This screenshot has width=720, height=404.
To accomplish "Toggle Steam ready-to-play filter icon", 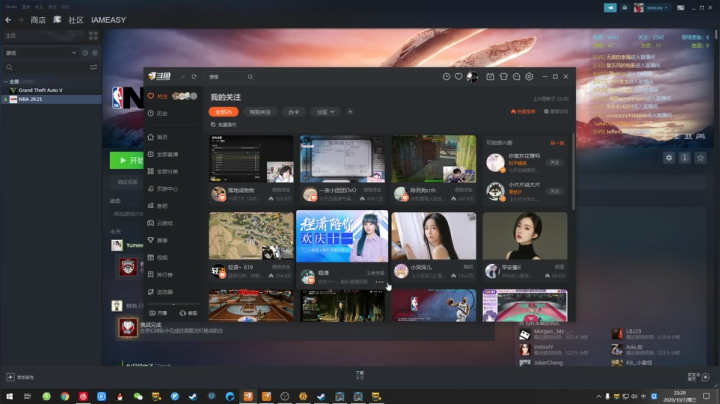I will coord(95,53).
